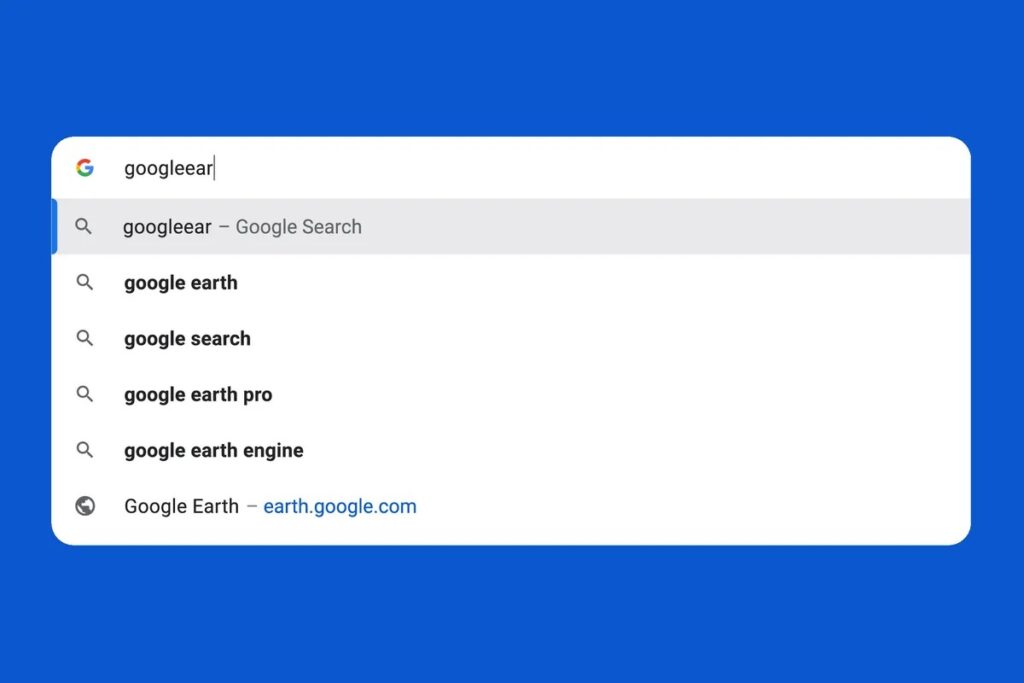The image size is (1024, 683).
Task: Click the magnifier beside 'google search' suggestion
Action: pos(84,338)
